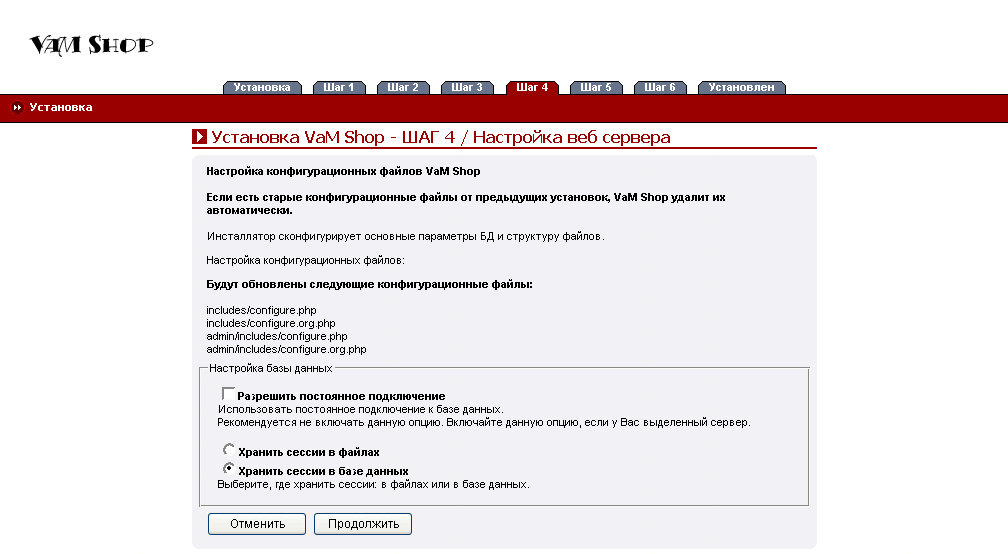This screenshot has width=1008, height=554.
Task: Click the includes/configure.org.php file name
Action: (x=271, y=323)
